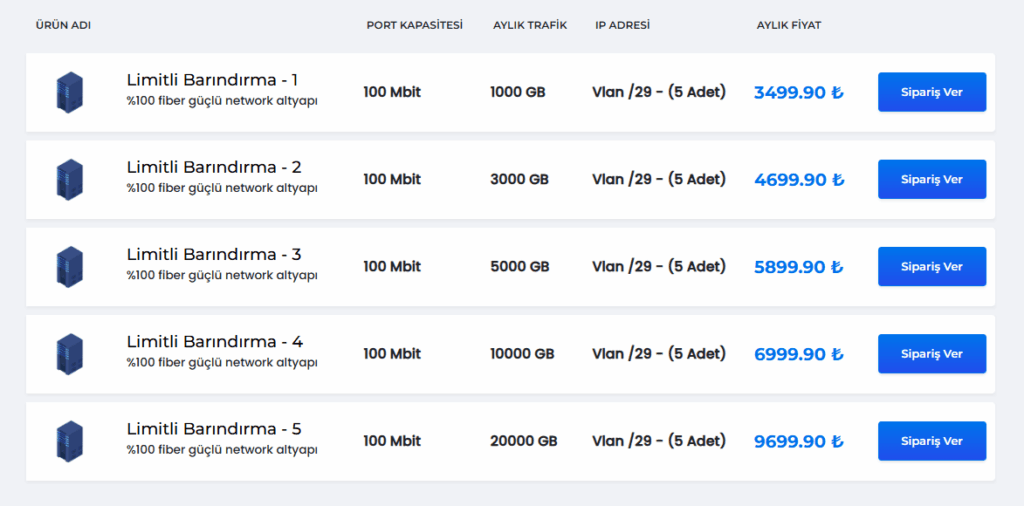Screen dimensions: 1024x506
Task: Select the Limitli Barındırma - 3 product name
Action: pyautogui.click(x=213, y=254)
